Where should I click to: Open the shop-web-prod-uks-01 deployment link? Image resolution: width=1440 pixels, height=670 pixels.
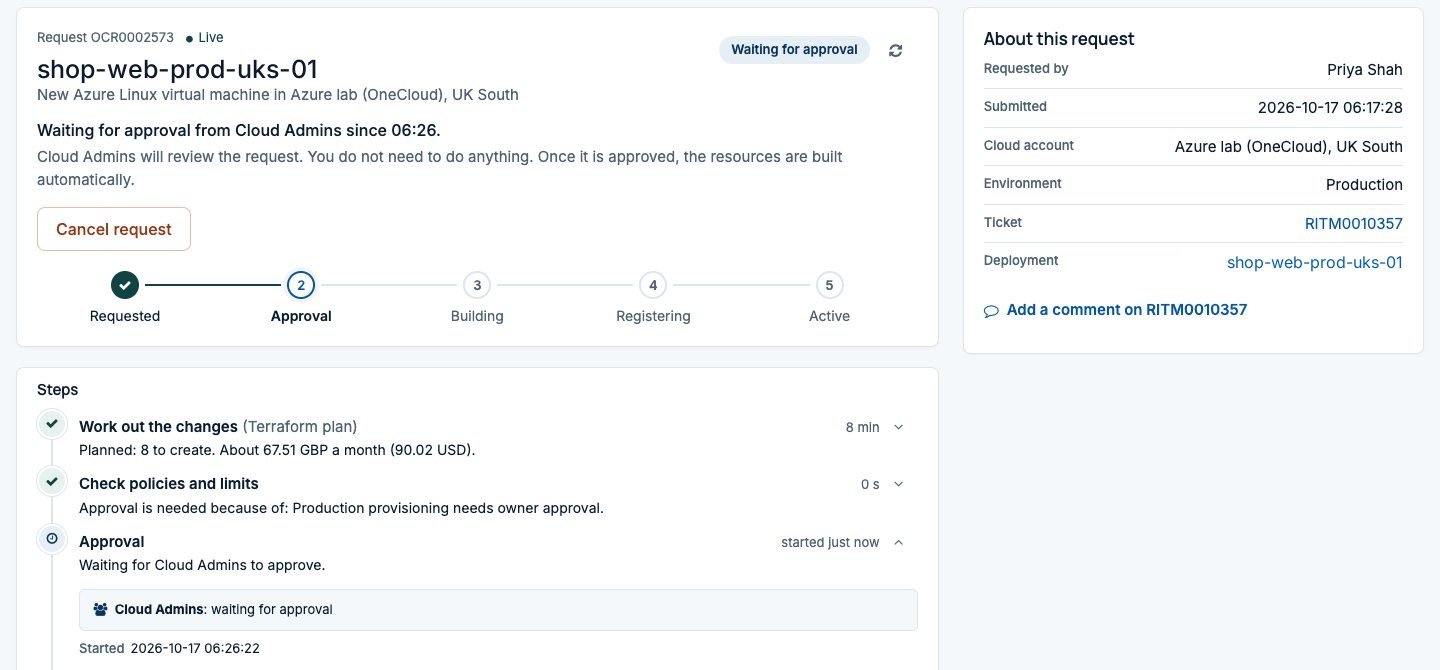pyautogui.click(x=1314, y=262)
